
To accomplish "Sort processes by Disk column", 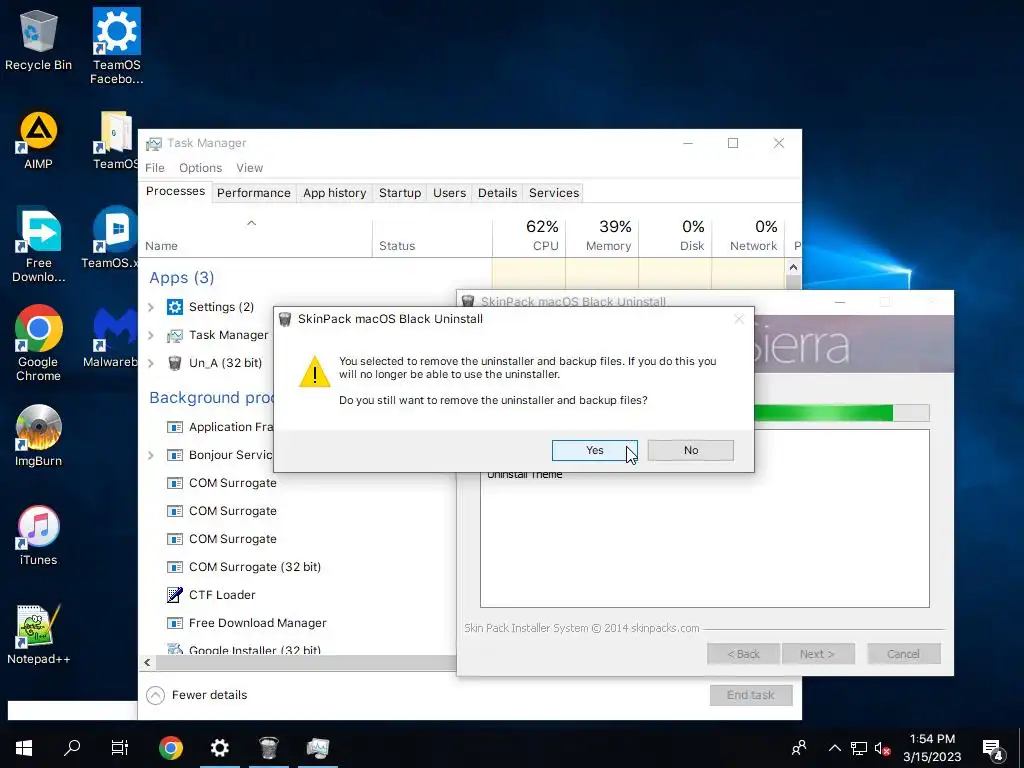I will [x=675, y=236].
